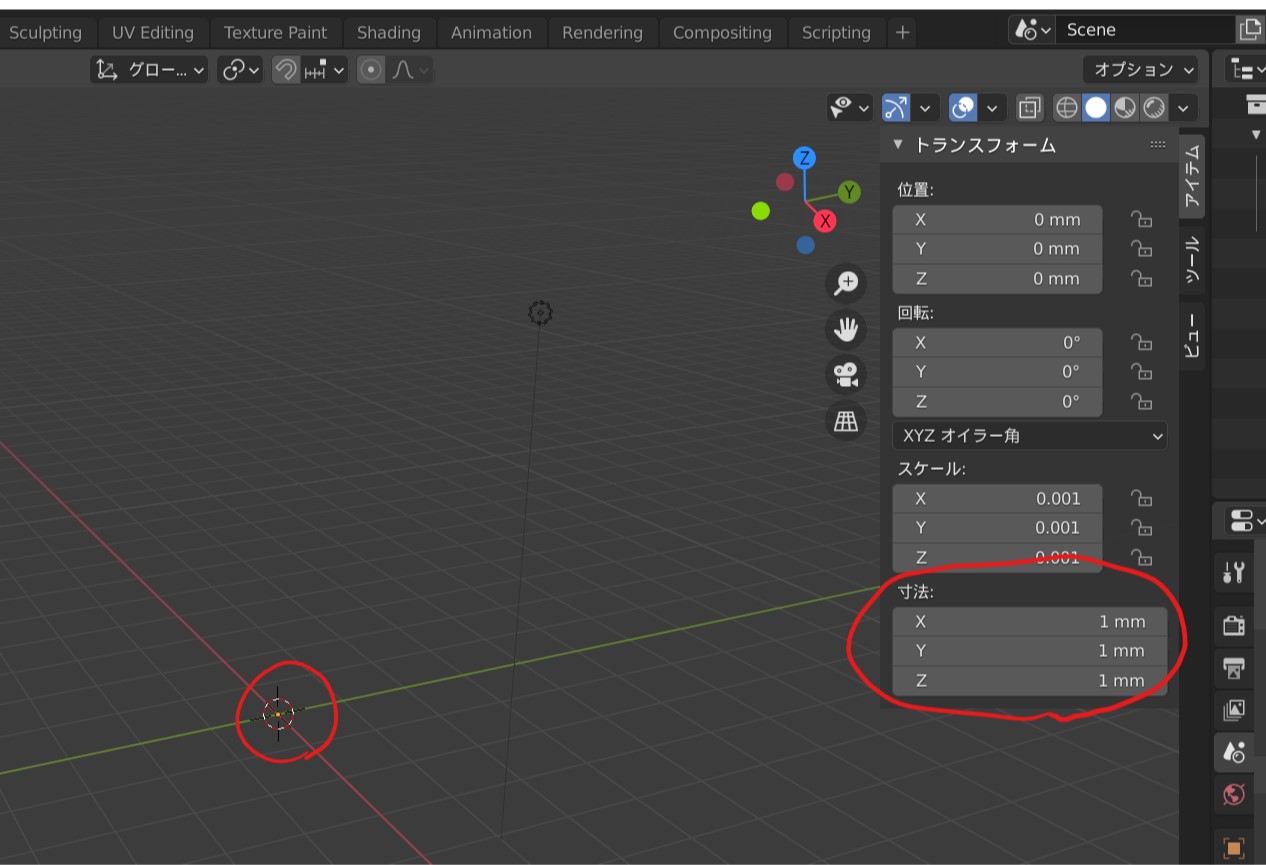The height and width of the screenshot is (865, 1266).
Task: Toggle proportional editing
Action: click(371, 70)
